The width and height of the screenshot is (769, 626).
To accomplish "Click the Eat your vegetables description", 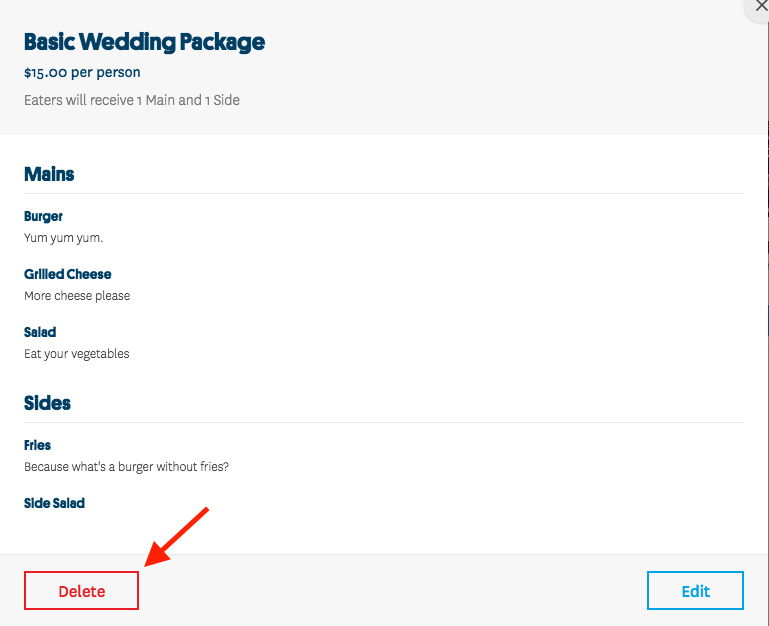I will pos(77,354).
